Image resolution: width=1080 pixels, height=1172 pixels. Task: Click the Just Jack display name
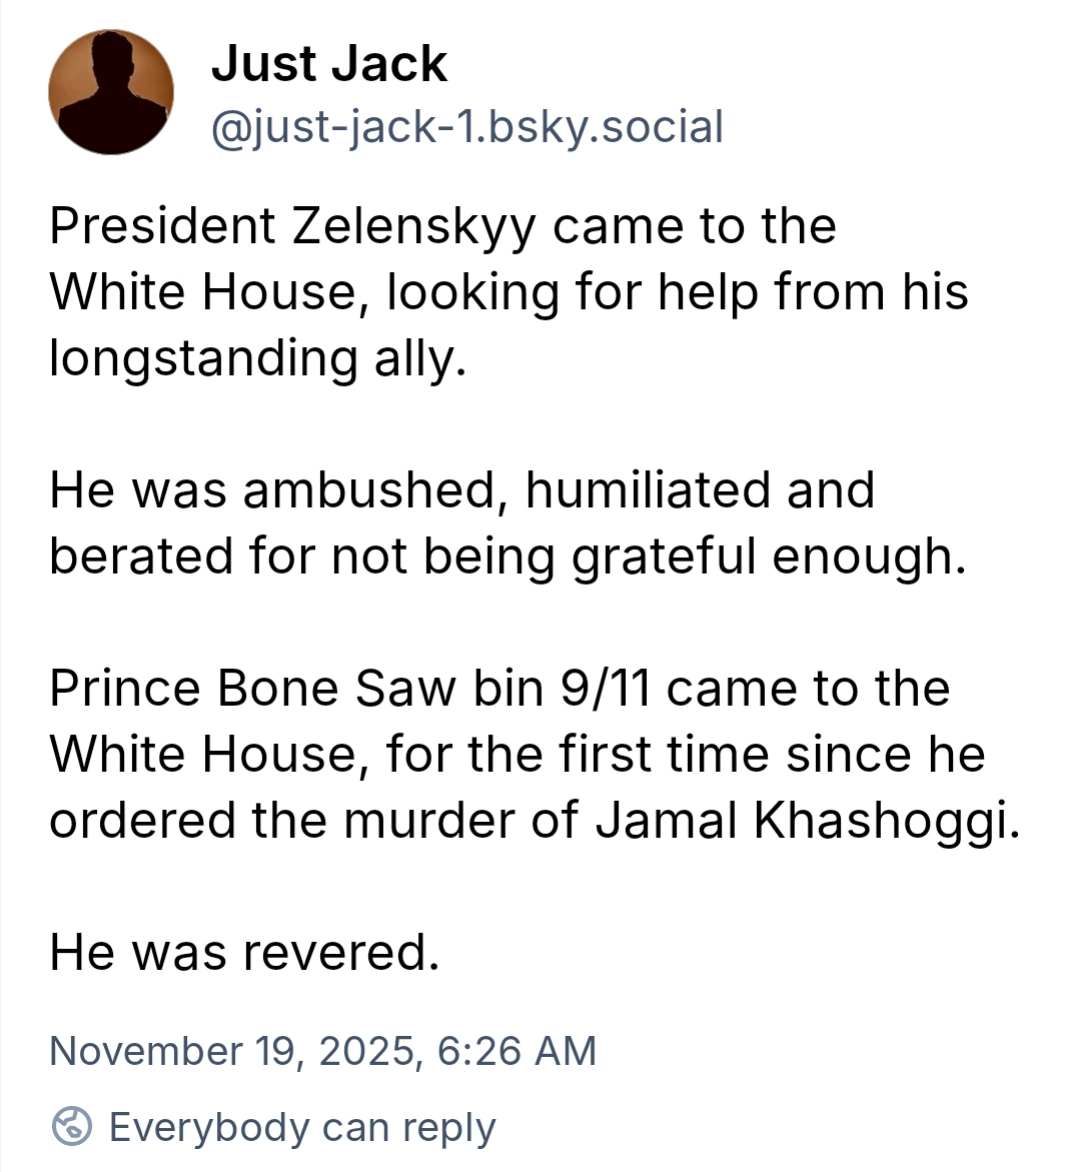pyautogui.click(x=329, y=64)
